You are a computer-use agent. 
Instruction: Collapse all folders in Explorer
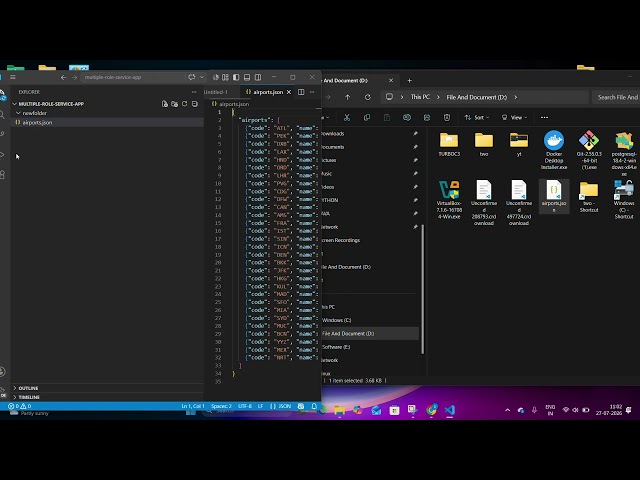click(x=195, y=104)
